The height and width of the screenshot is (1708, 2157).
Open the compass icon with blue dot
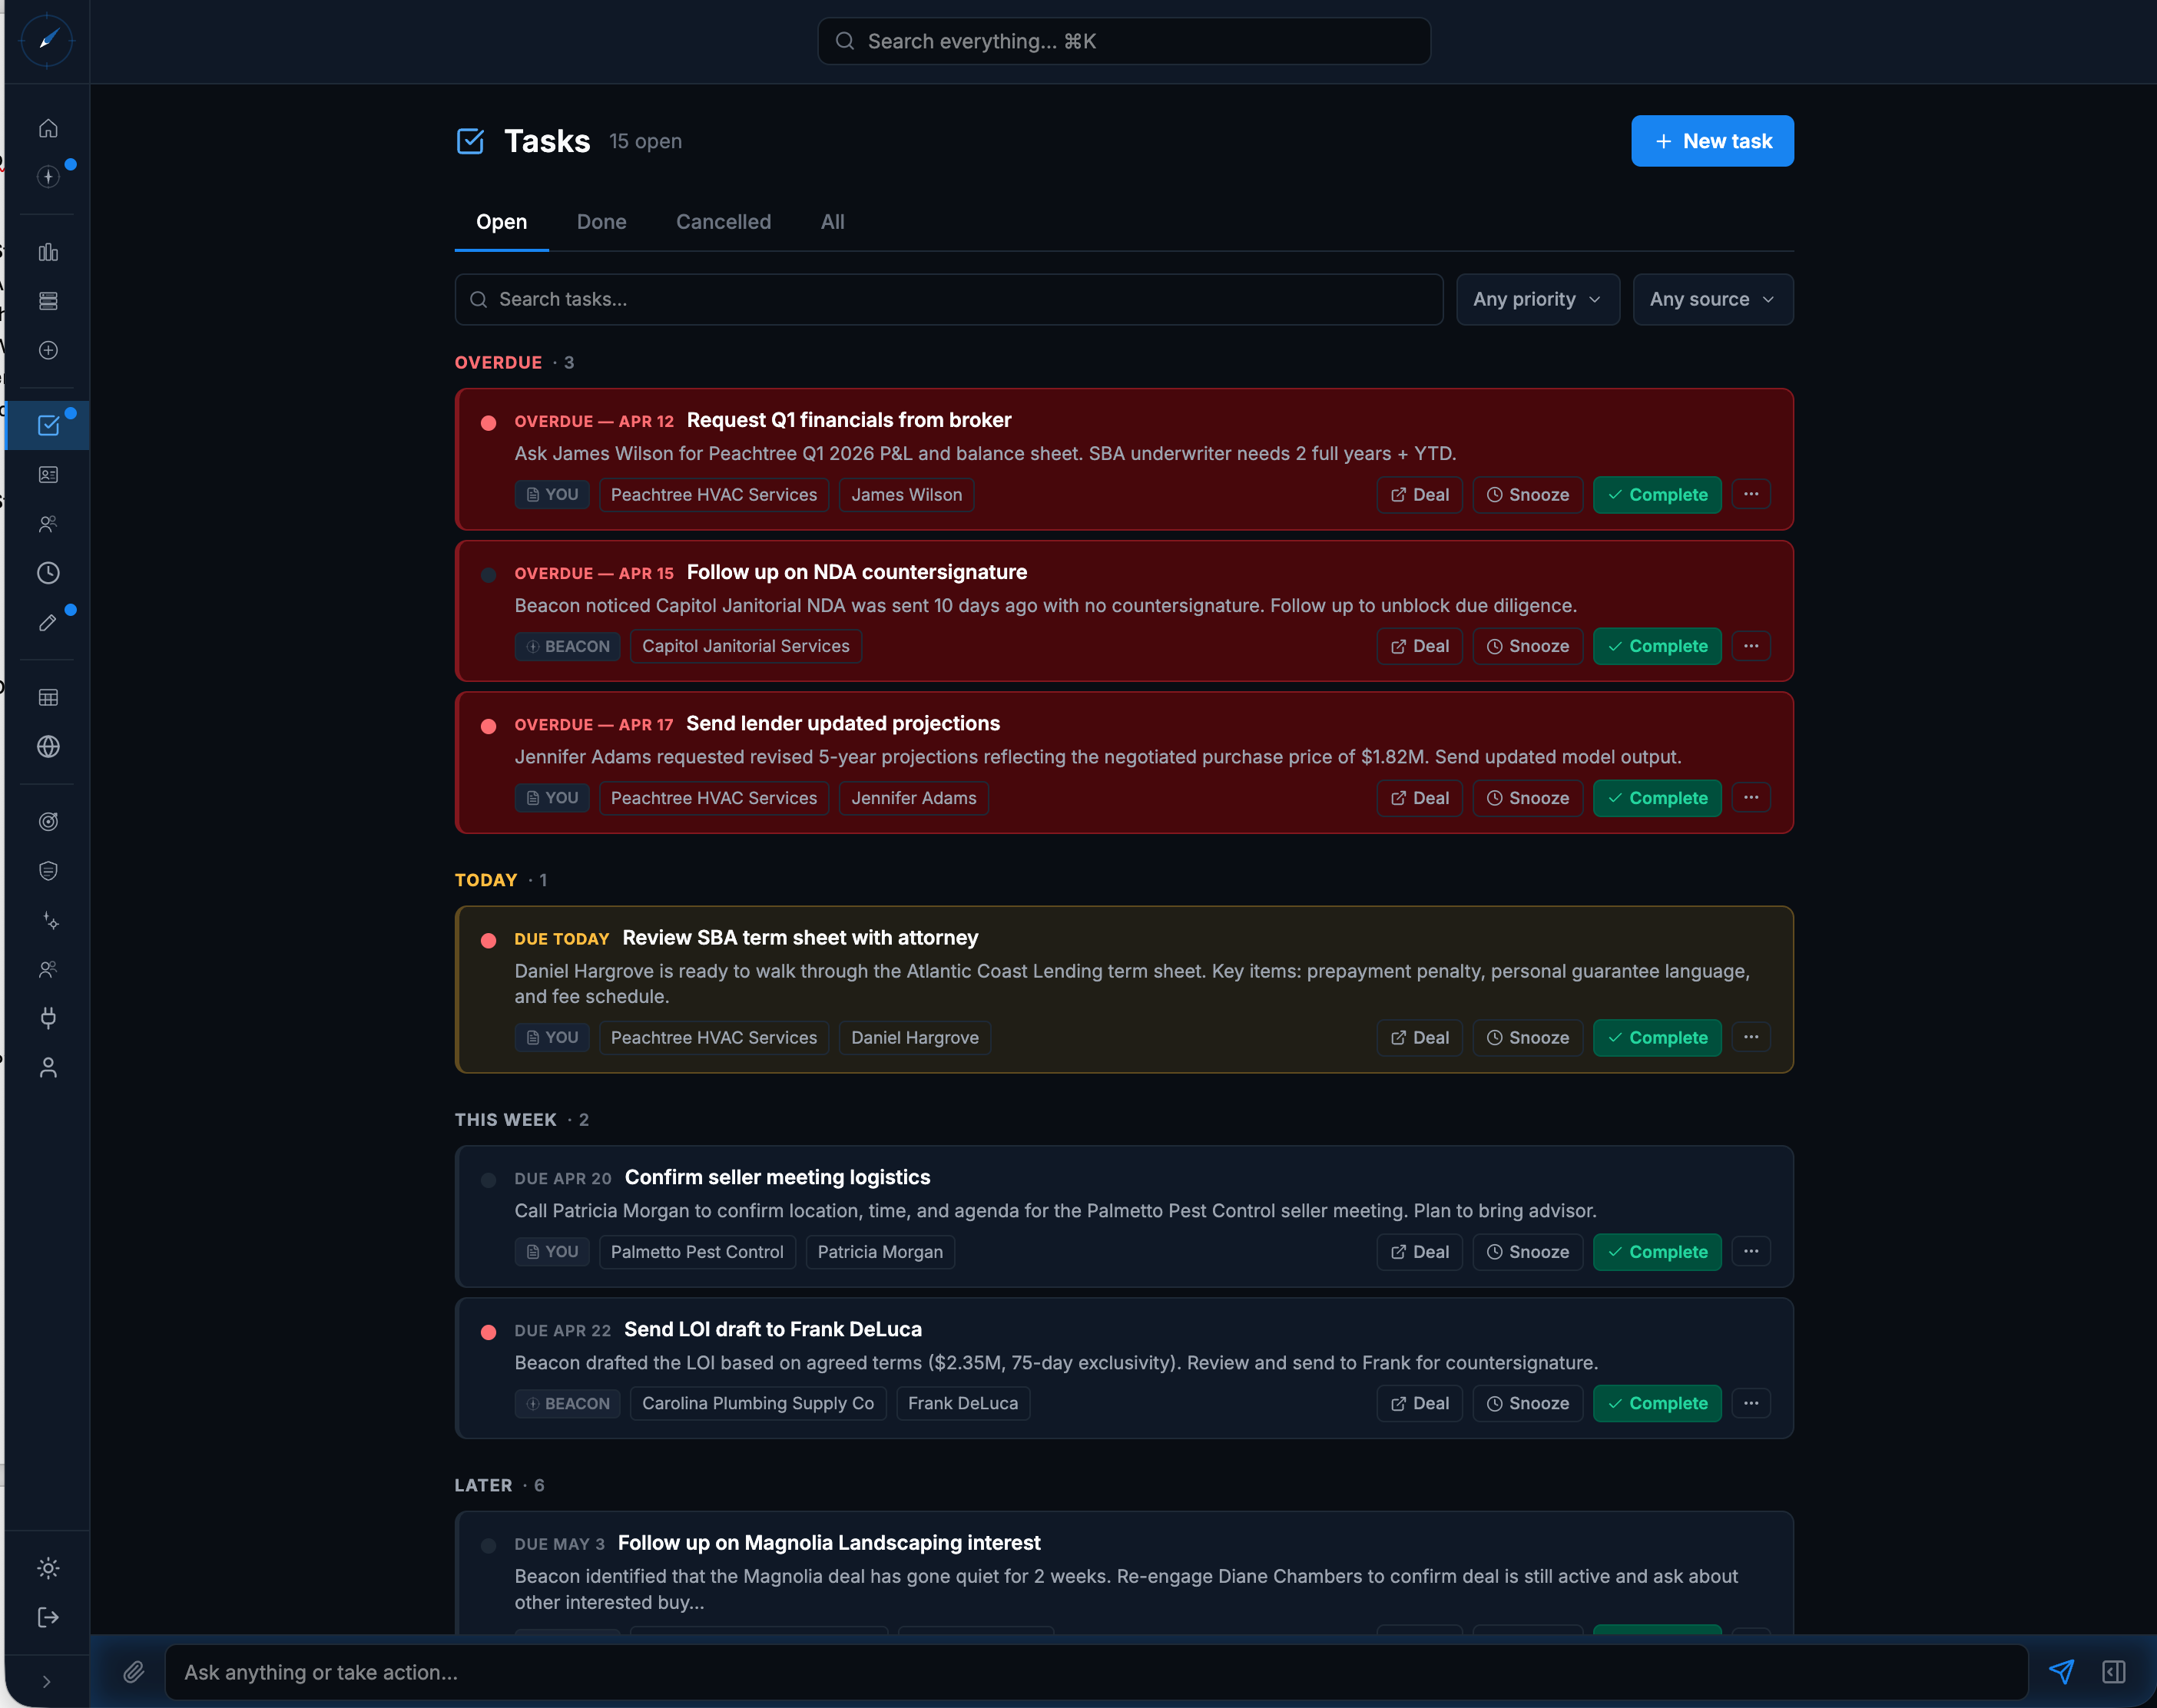click(x=48, y=177)
